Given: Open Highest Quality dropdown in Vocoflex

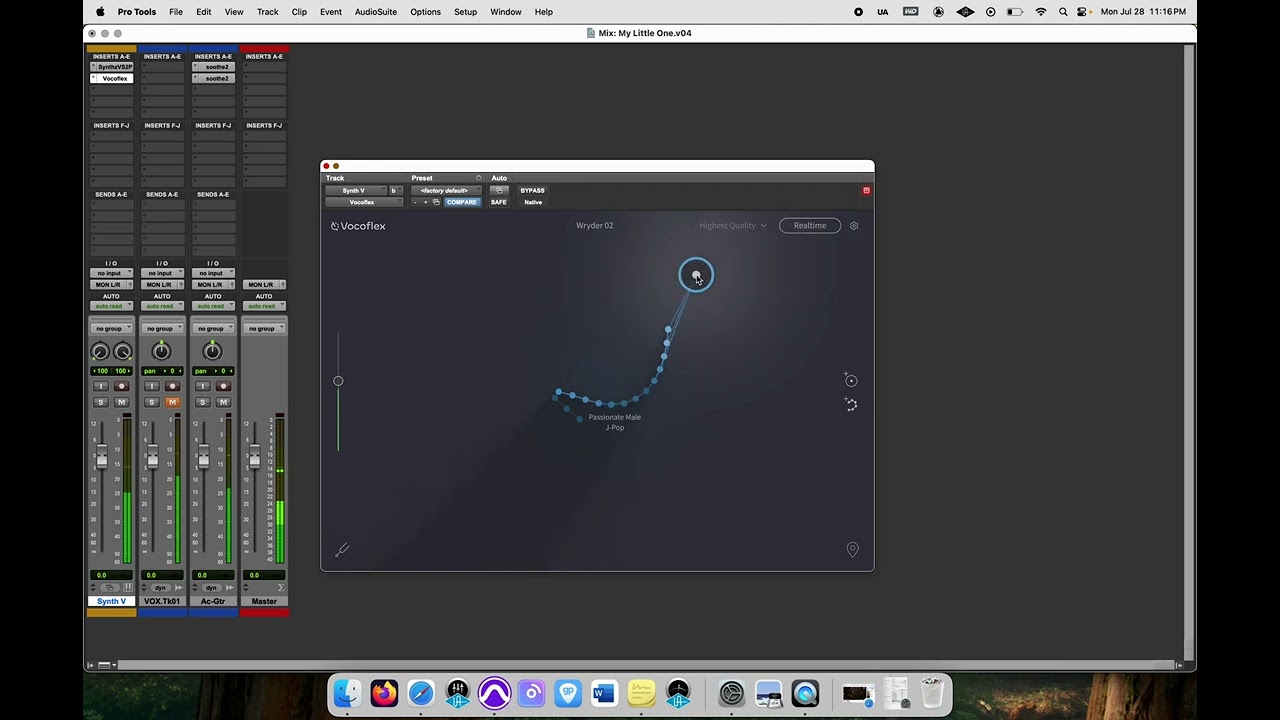Looking at the screenshot, I should pyautogui.click(x=733, y=226).
